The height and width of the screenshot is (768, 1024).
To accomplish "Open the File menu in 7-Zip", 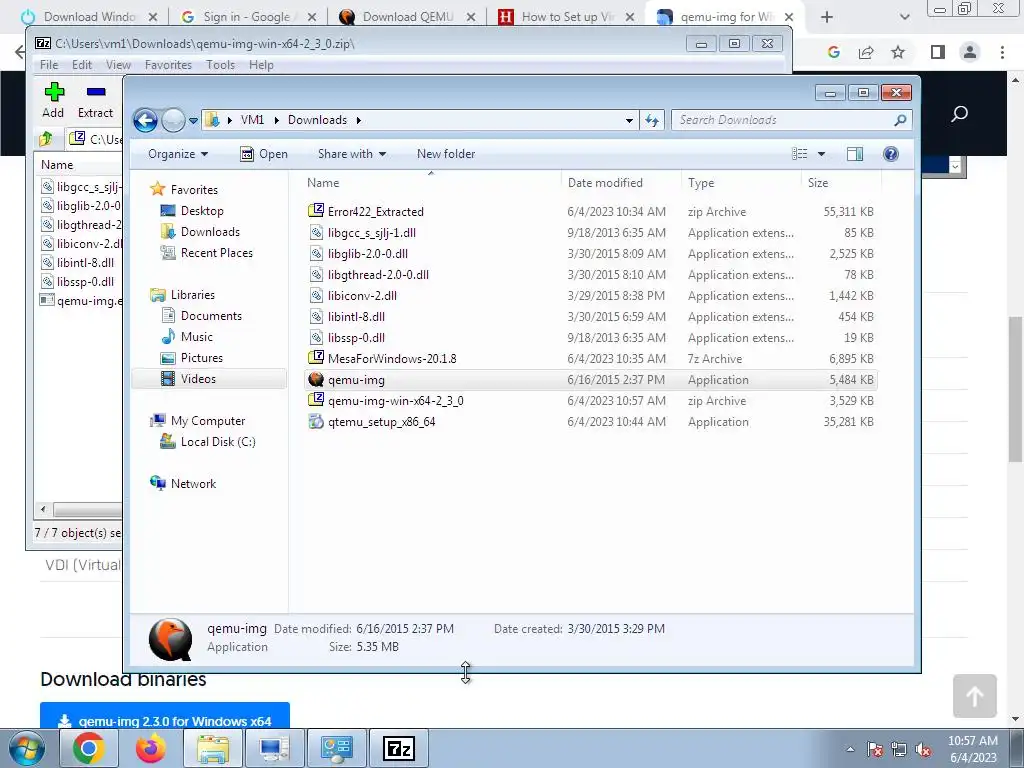I will (49, 65).
